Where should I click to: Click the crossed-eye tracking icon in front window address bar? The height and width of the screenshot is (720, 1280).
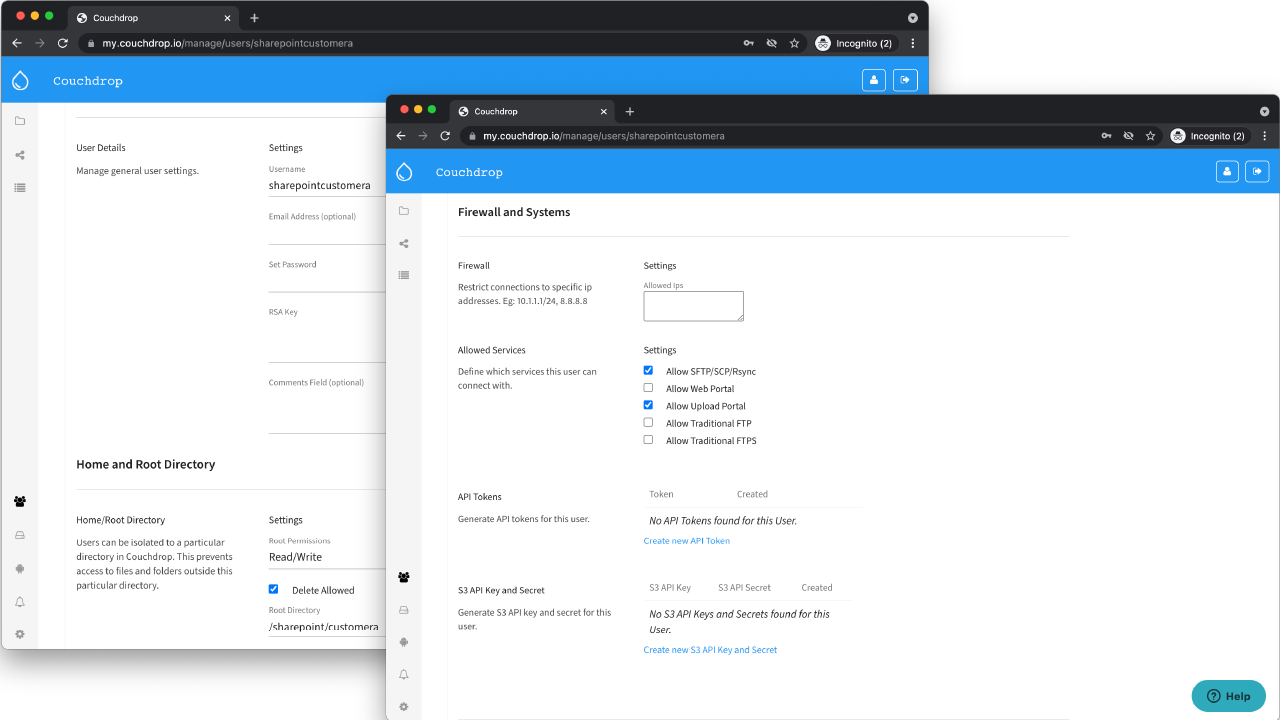point(1128,136)
